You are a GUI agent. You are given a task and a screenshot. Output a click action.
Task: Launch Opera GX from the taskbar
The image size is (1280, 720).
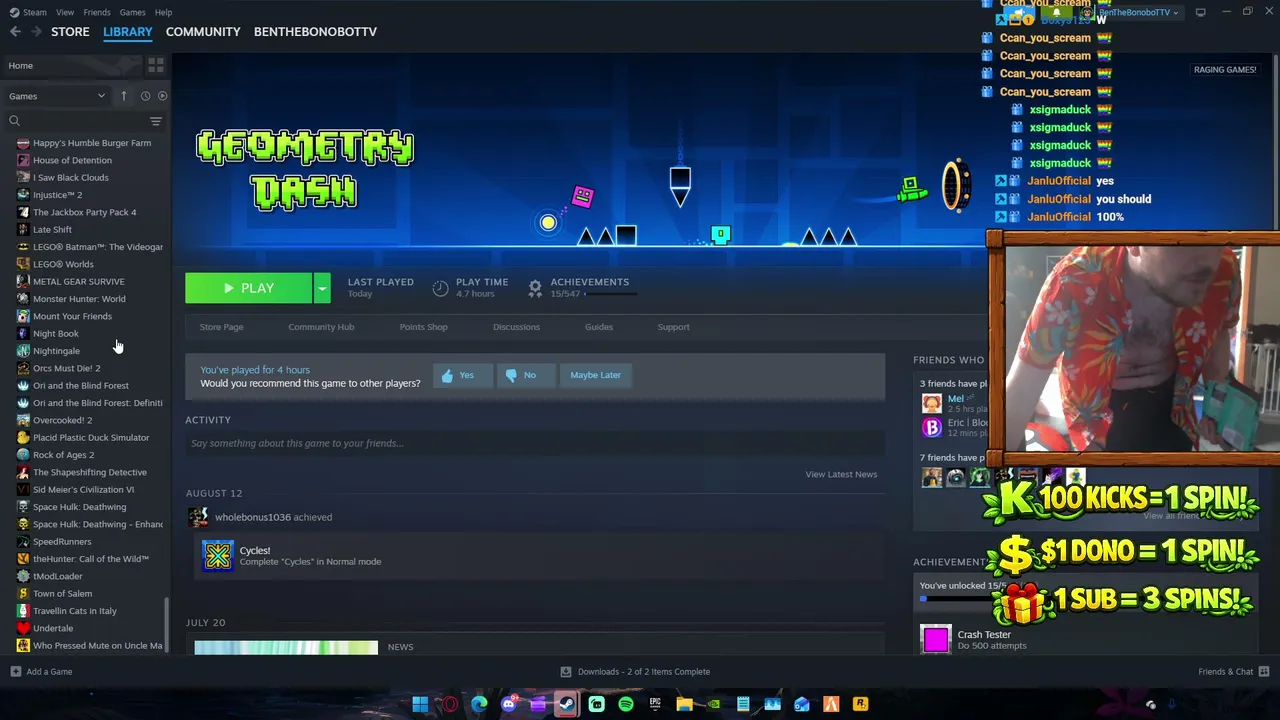coord(450,704)
